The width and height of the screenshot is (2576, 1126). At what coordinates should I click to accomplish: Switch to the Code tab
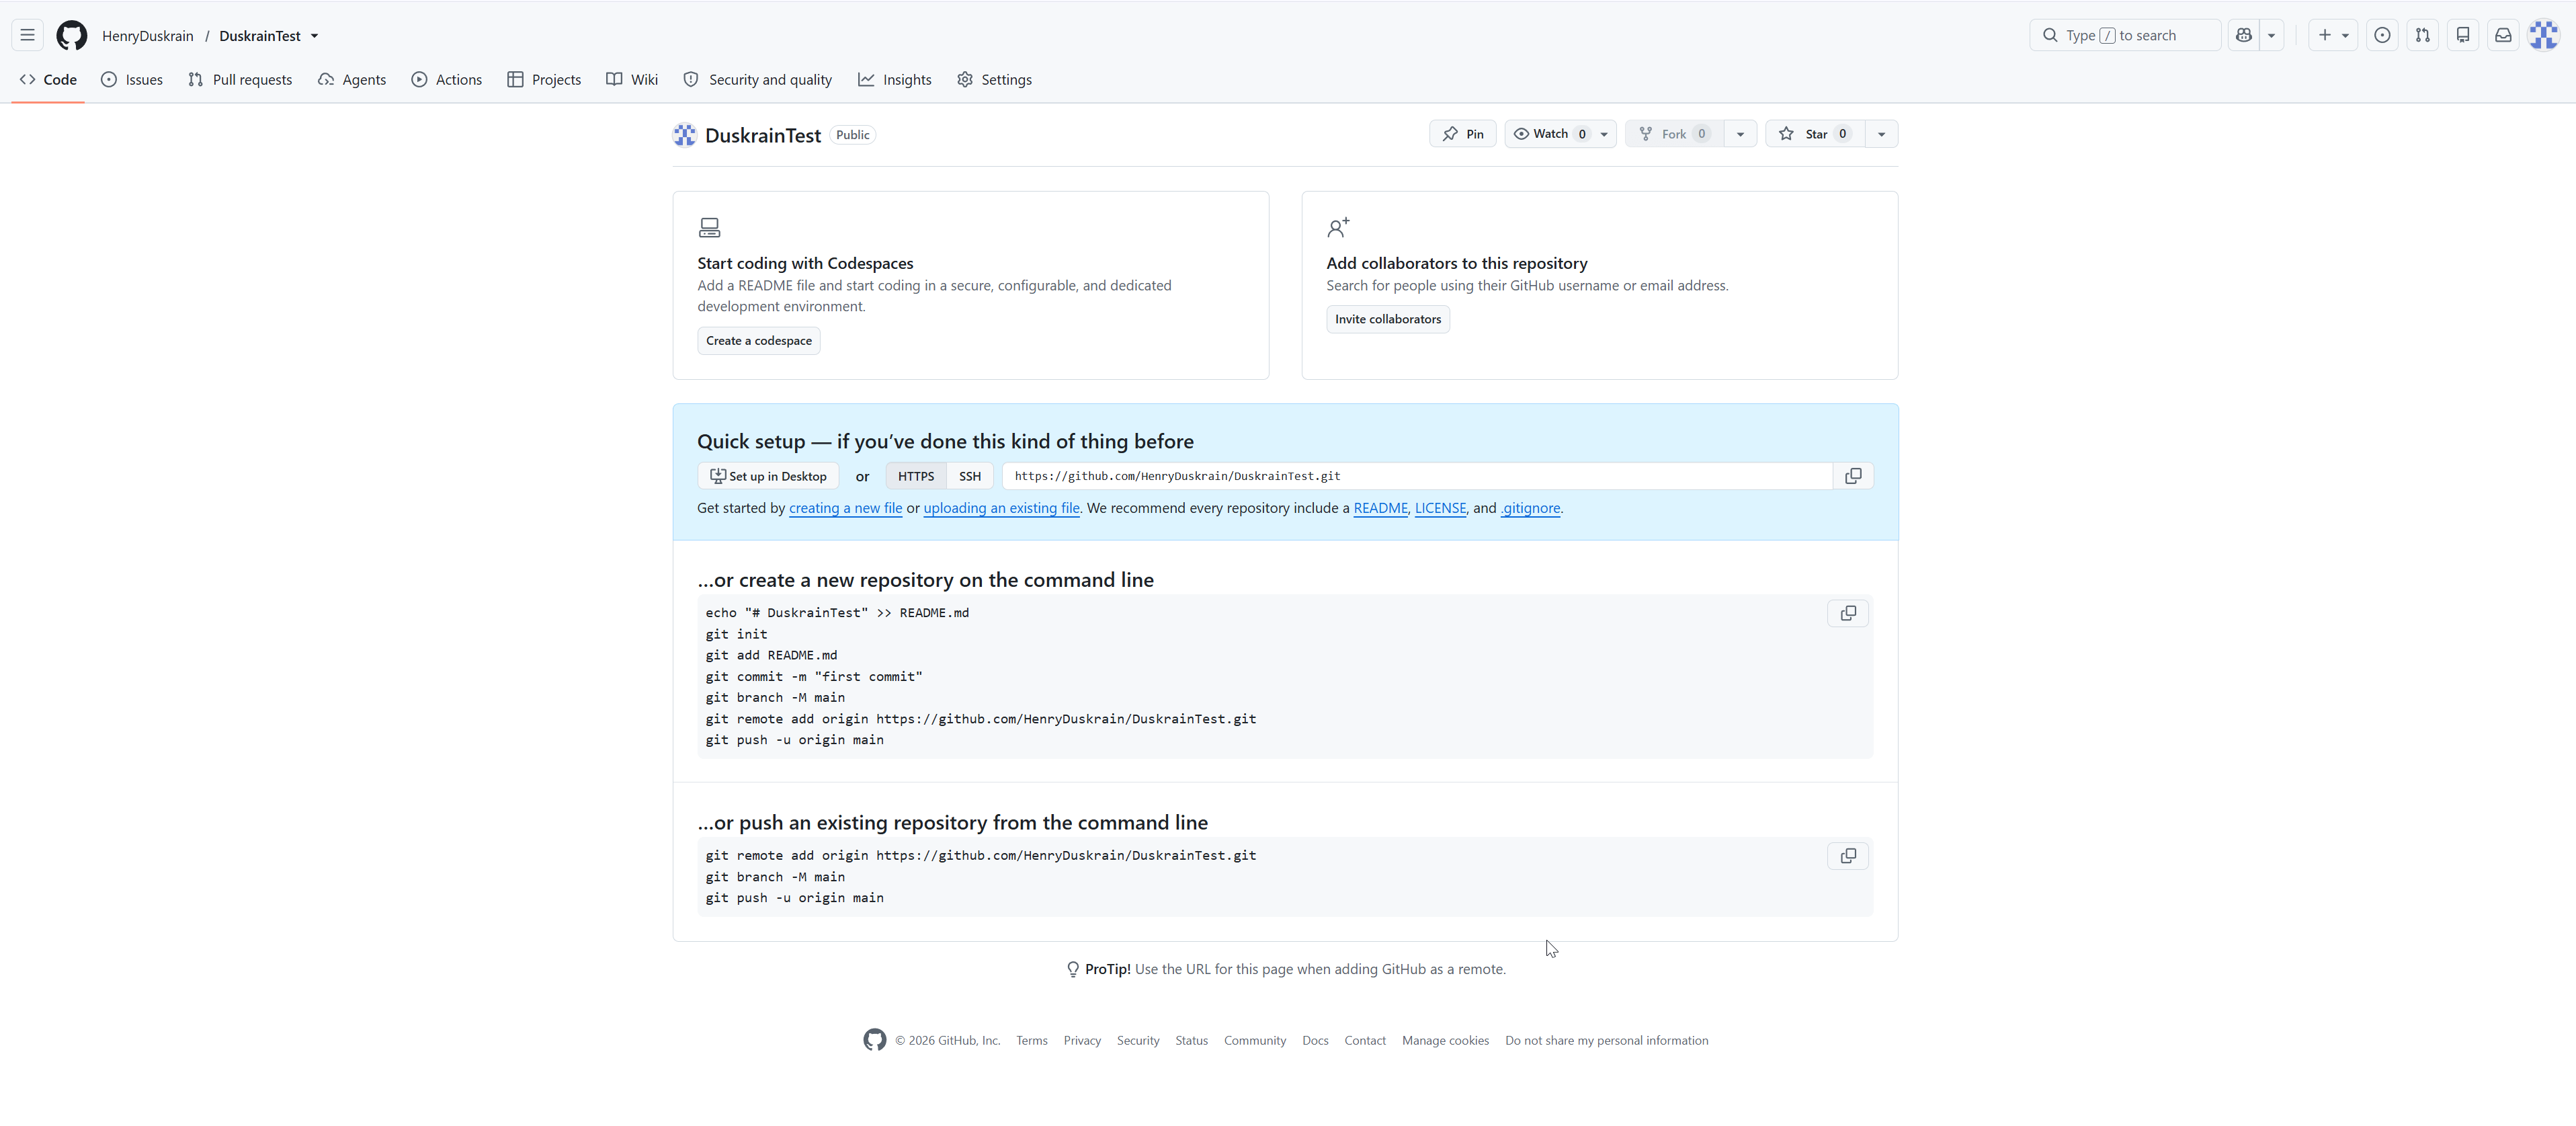[48, 79]
